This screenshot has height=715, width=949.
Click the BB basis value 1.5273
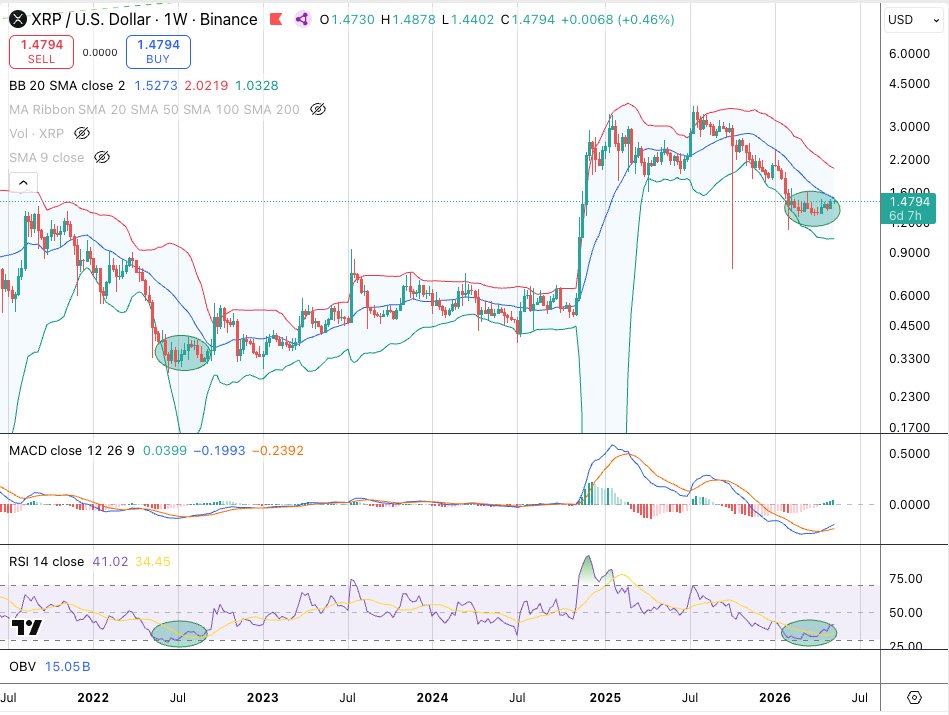[156, 85]
